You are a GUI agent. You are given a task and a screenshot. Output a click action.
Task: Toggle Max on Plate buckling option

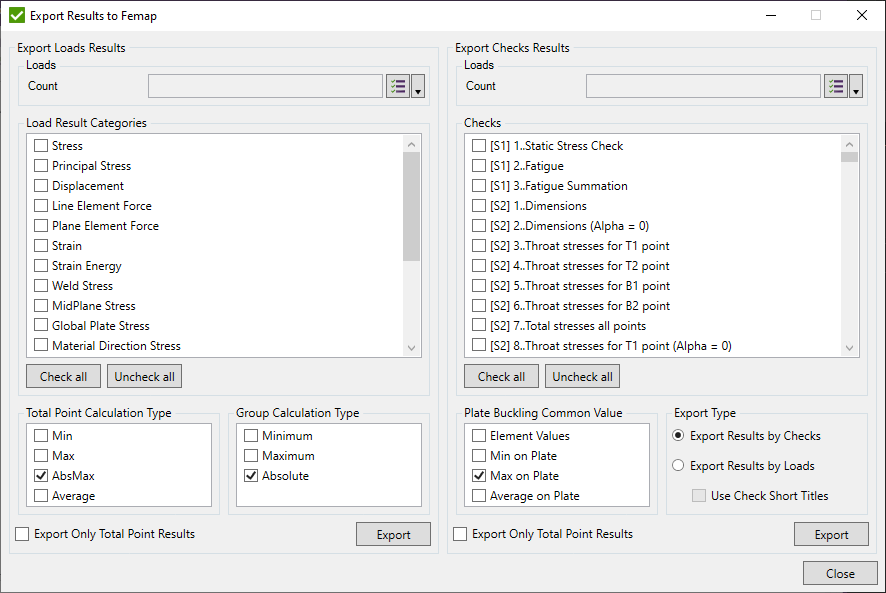479,476
